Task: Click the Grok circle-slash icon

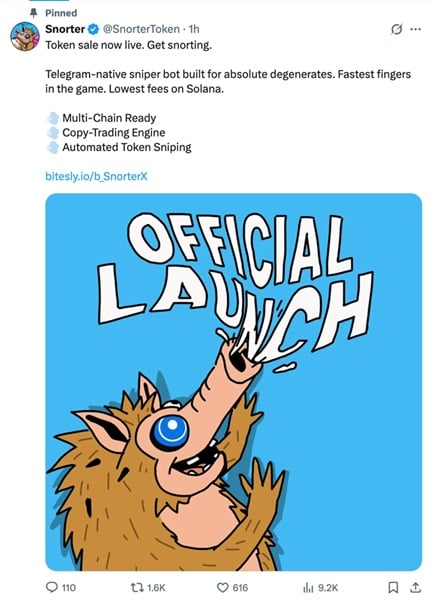Action: pos(397,29)
